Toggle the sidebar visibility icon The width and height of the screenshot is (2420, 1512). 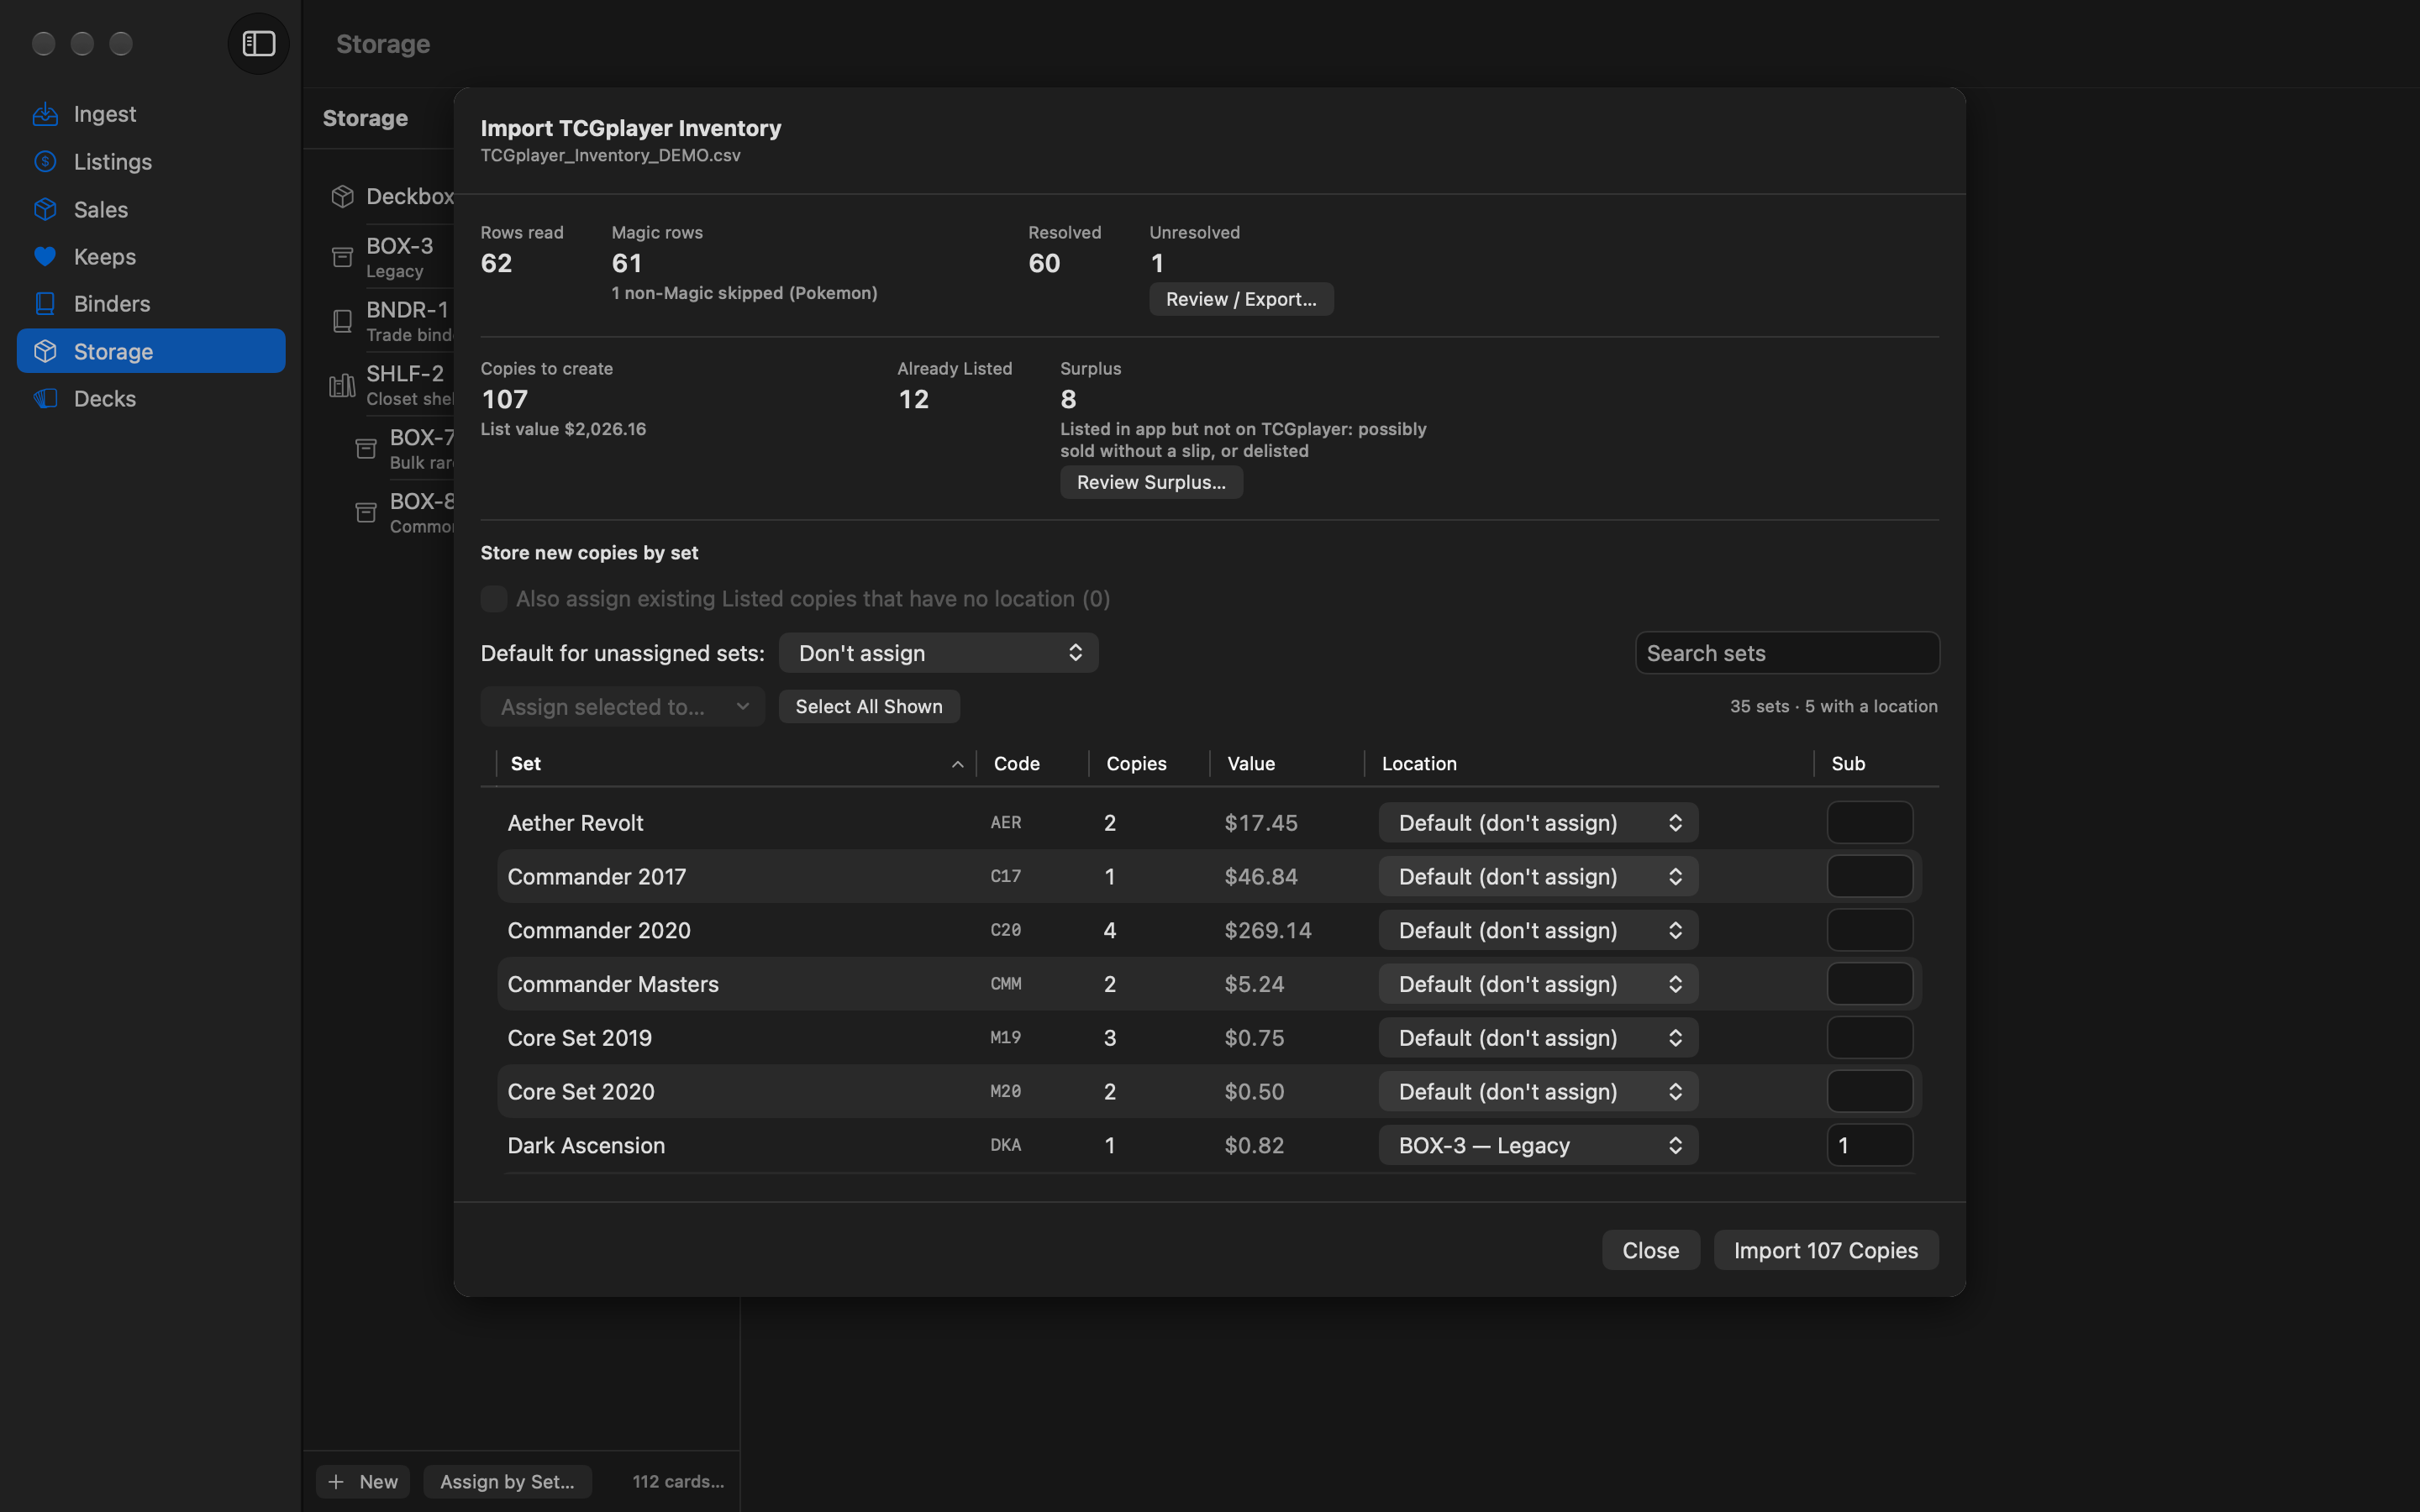tap(258, 43)
